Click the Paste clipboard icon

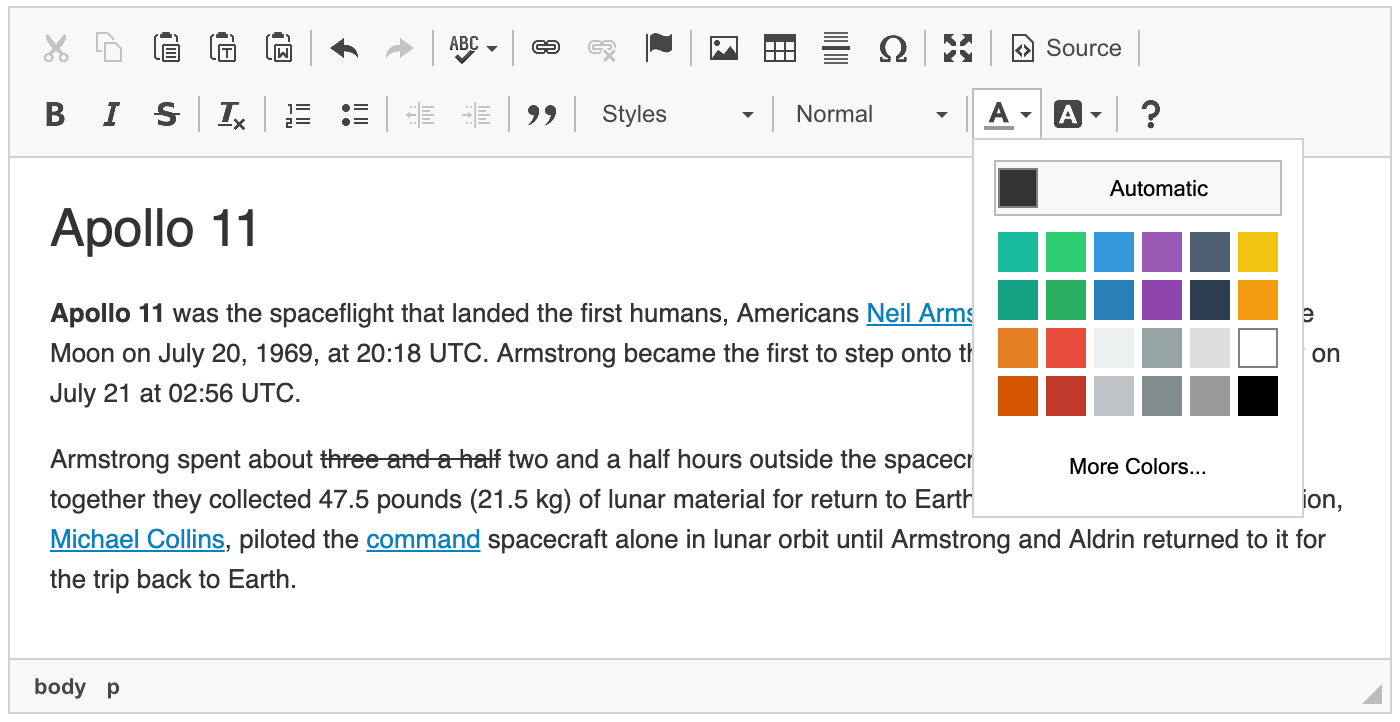166,48
